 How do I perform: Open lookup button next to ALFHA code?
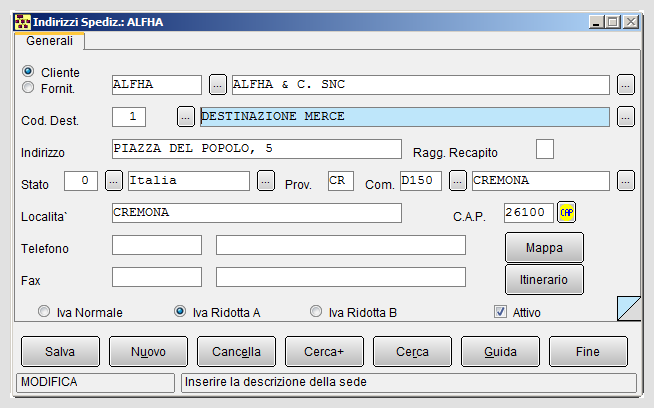[x=217, y=85]
